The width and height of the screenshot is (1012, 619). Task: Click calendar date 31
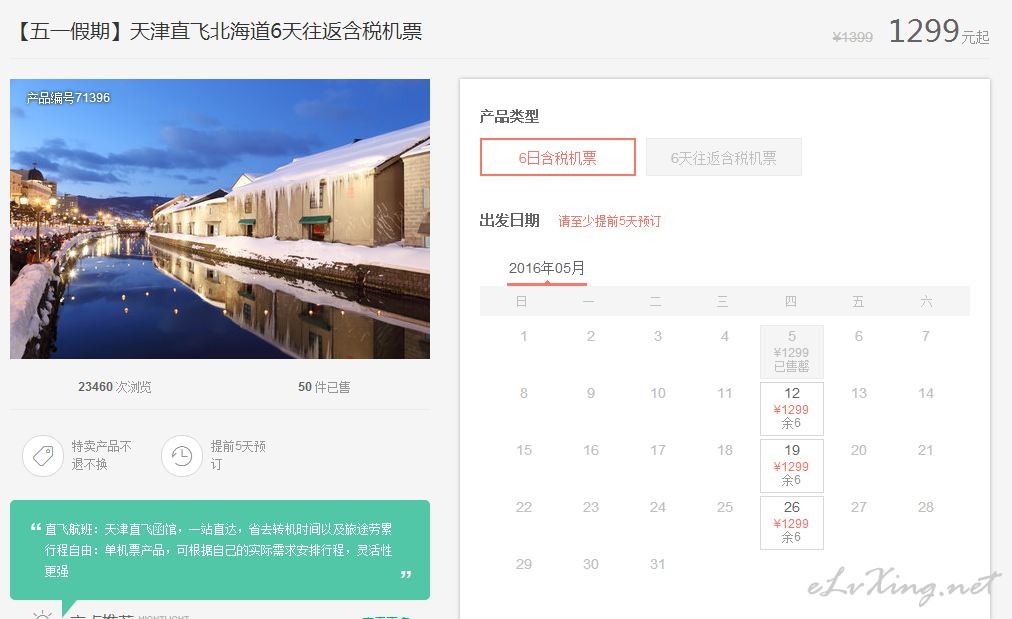click(x=658, y=564)
